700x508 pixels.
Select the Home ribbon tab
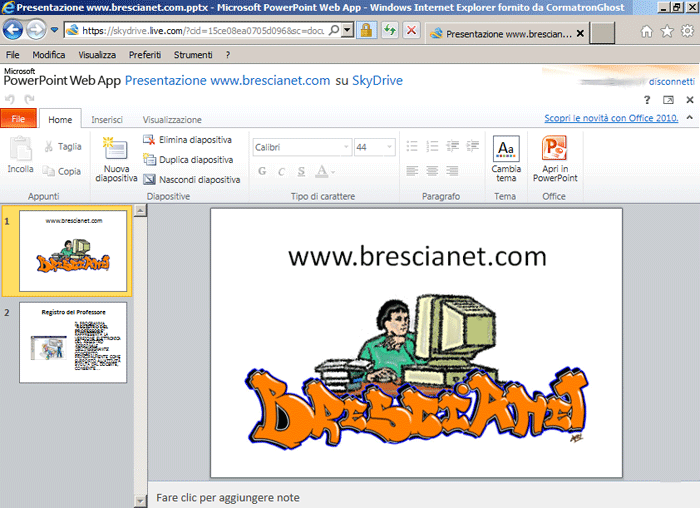[x=60, y=119]
